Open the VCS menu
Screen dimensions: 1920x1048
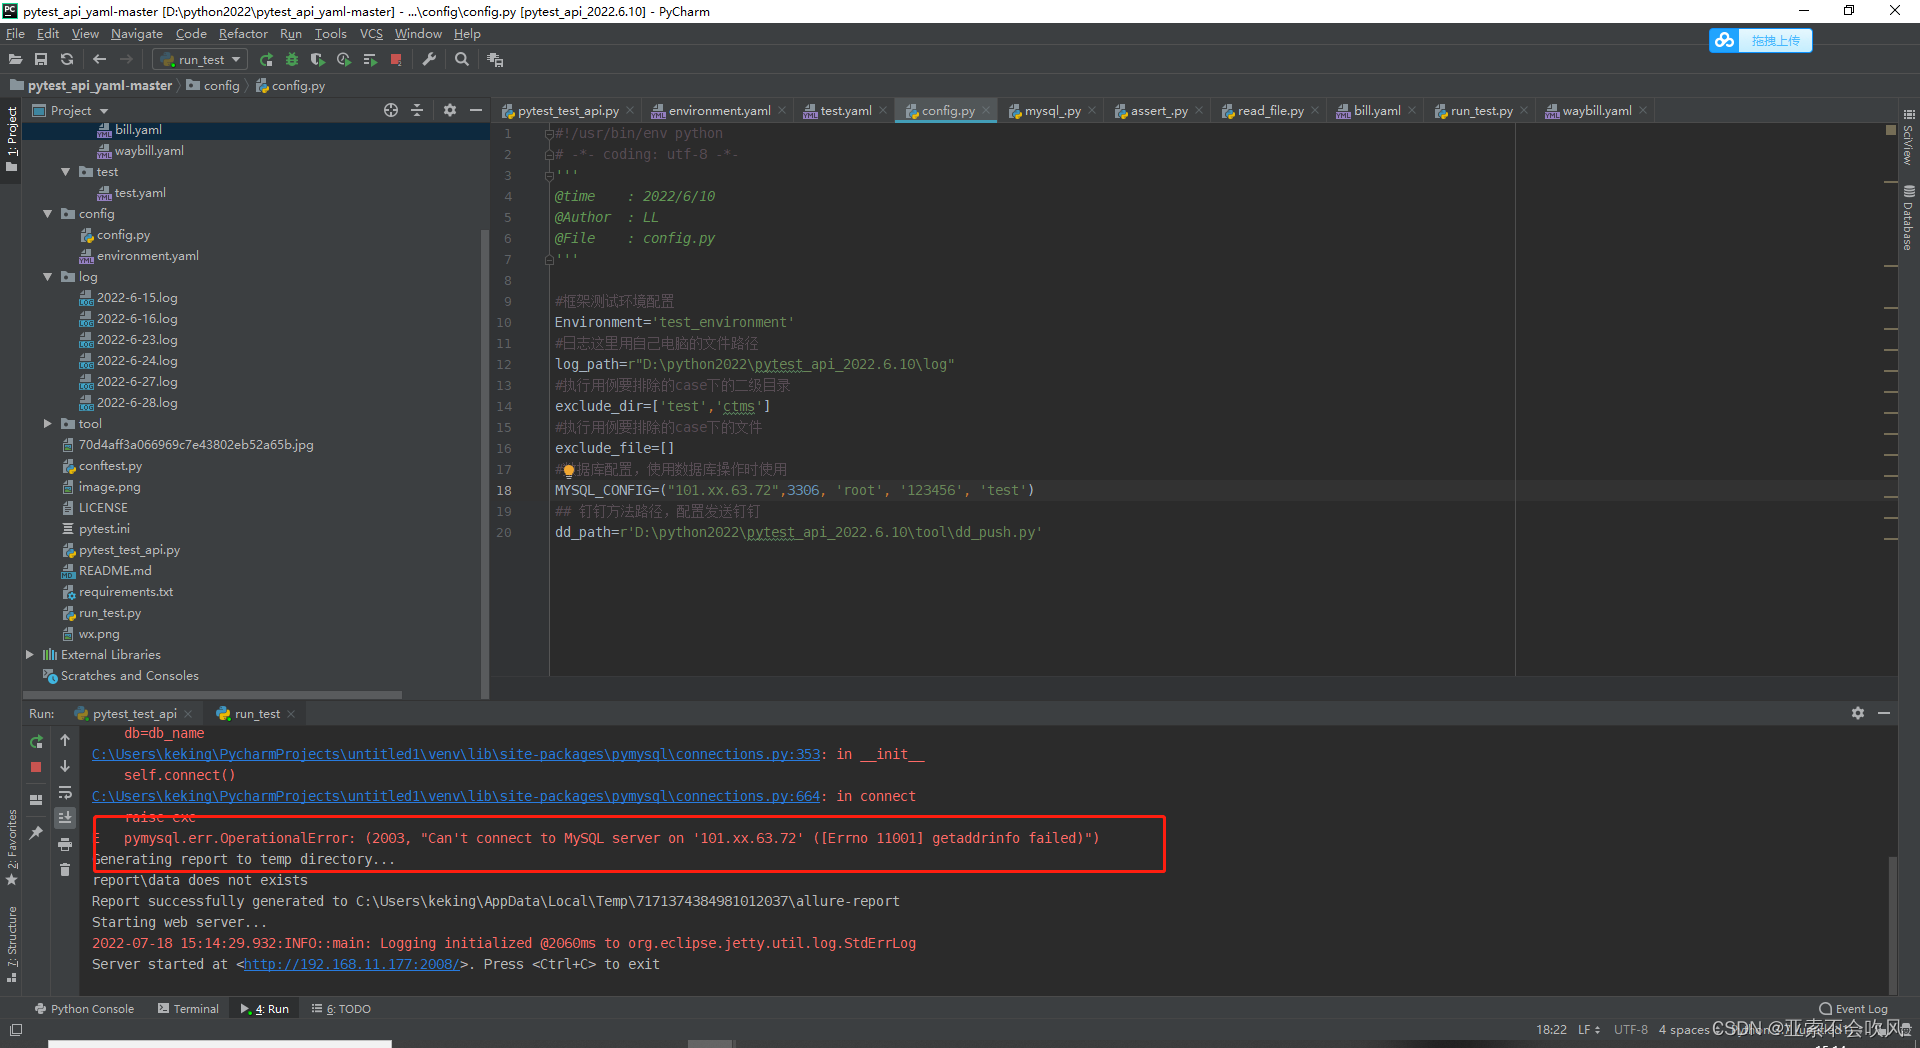click(371, 34)
